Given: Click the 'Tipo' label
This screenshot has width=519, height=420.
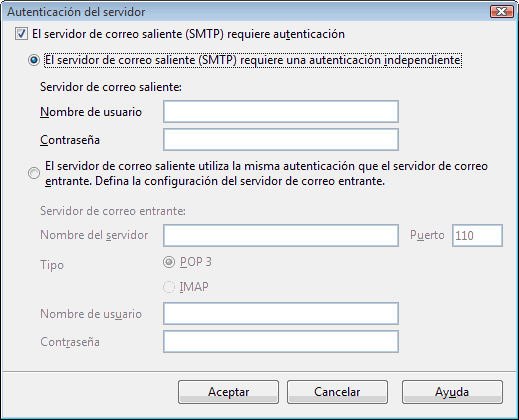Looking at the screenshot, I should pyautogui.click(x=52, y=265).
